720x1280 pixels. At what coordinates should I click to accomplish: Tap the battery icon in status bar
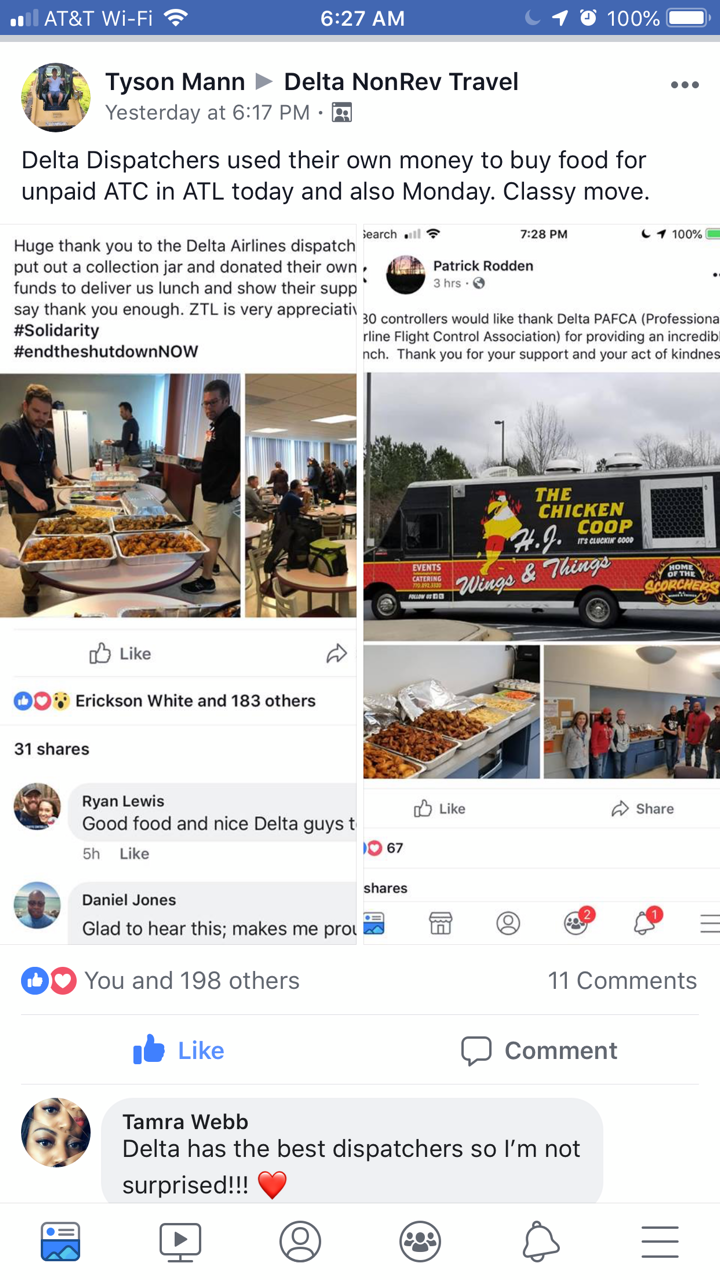tap(686, 18)
